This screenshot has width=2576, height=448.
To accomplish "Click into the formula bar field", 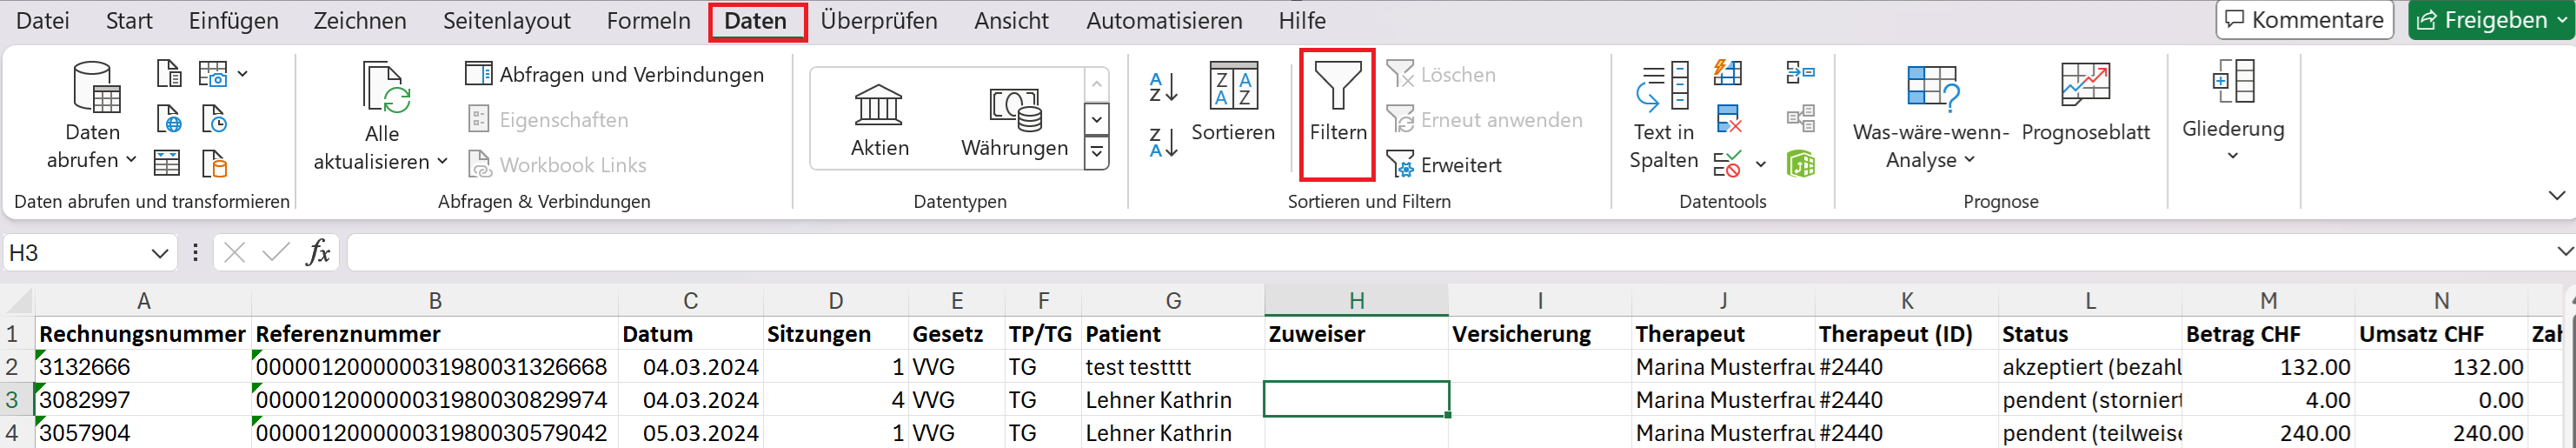I will (x=1450, y=253).
